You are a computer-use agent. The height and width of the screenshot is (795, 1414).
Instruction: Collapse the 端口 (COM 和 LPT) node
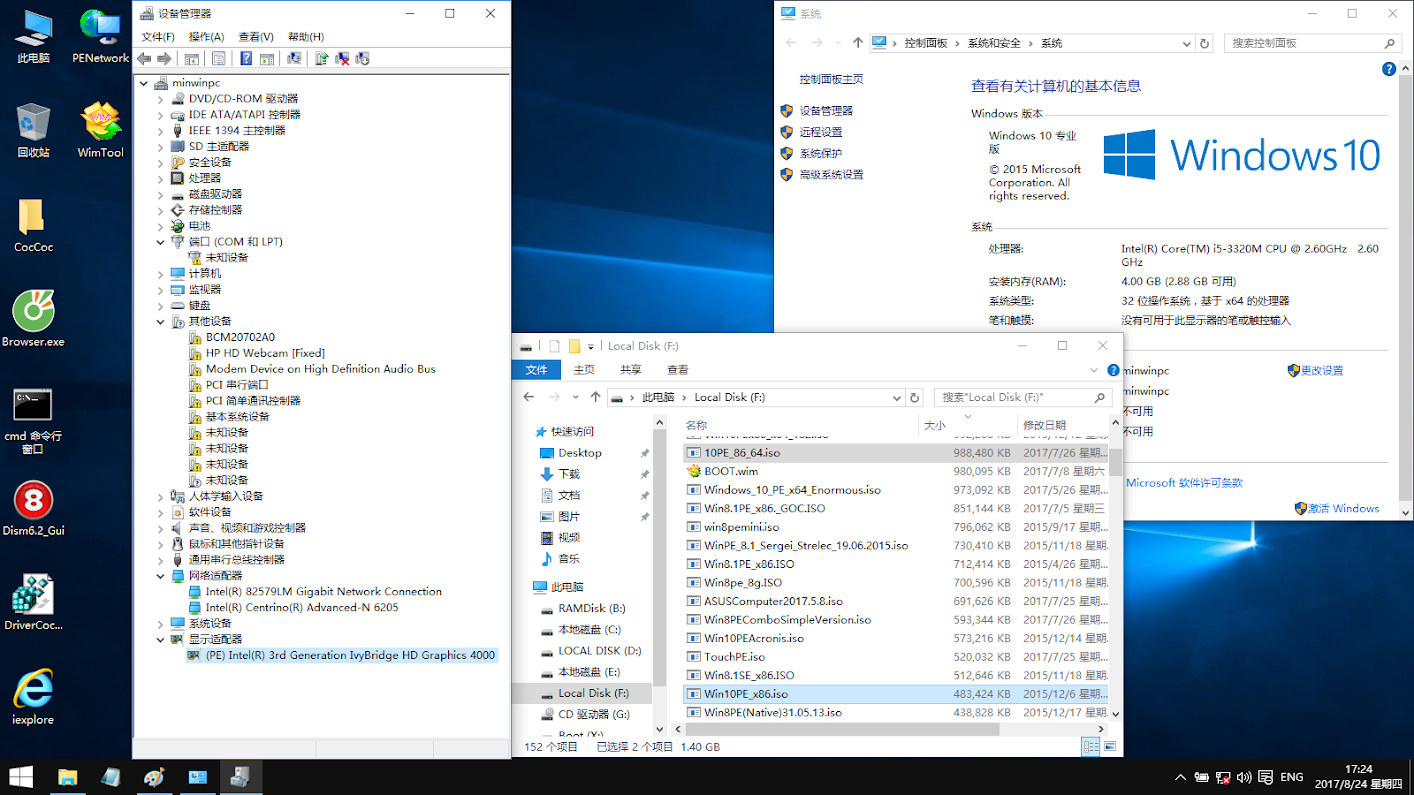[x=161, y=242]
